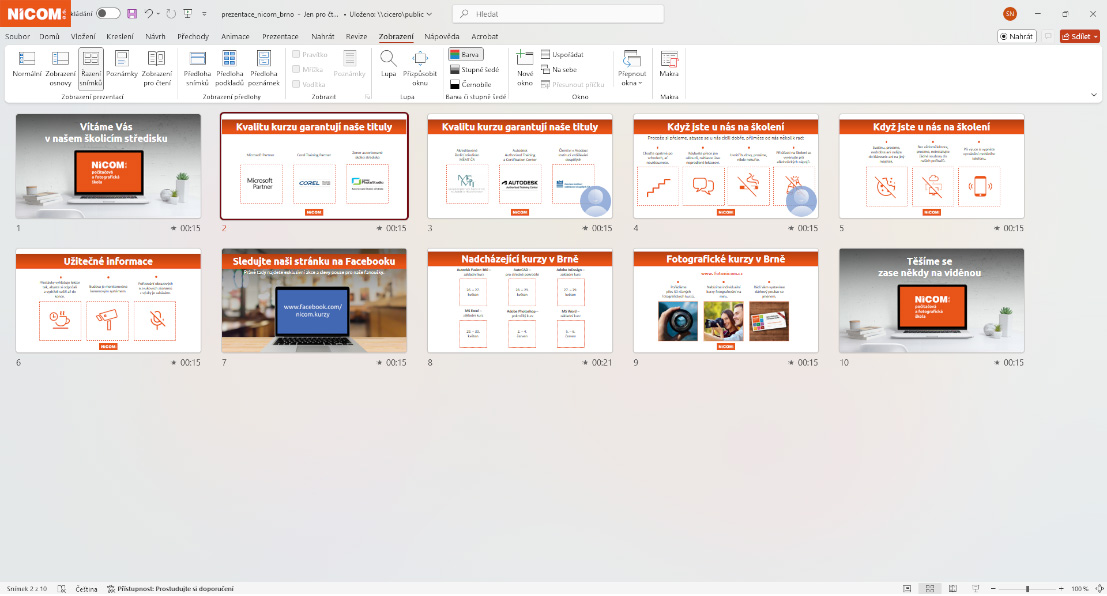This screenshot has height=596, width=1107.
Task: Select the Užitečné informace slide thumbnail
Action: click(98, 301)
